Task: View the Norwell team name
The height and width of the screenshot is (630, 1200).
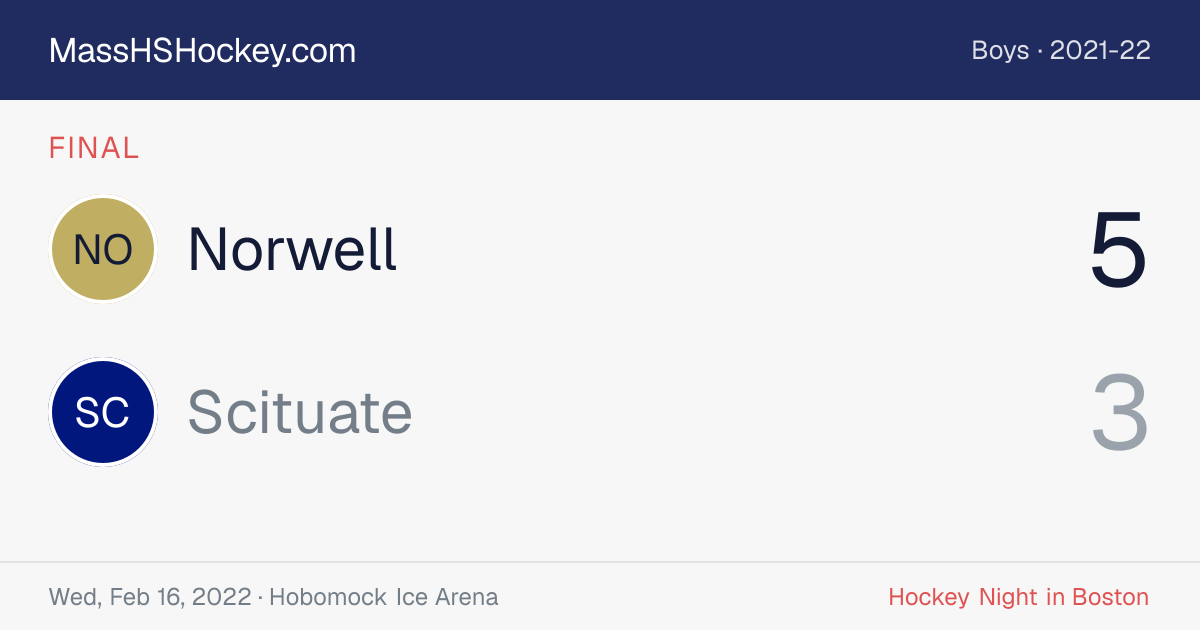Action: coord(292,249)
